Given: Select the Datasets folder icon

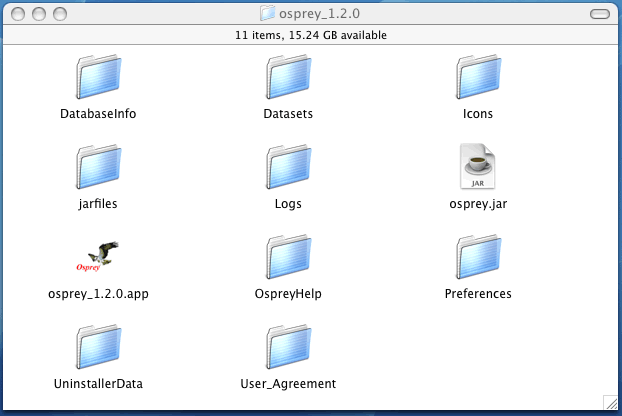Looking at the screenshot, I should tap(288, 77).
